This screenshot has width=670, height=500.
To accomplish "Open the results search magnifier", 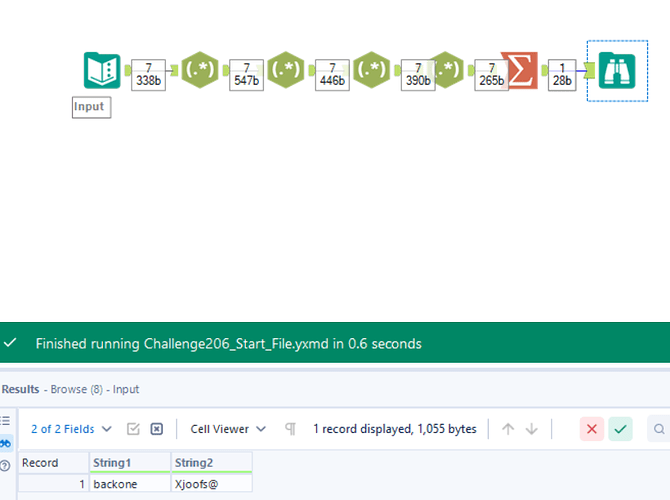I will pyautogui.click(x=659, y=429).
